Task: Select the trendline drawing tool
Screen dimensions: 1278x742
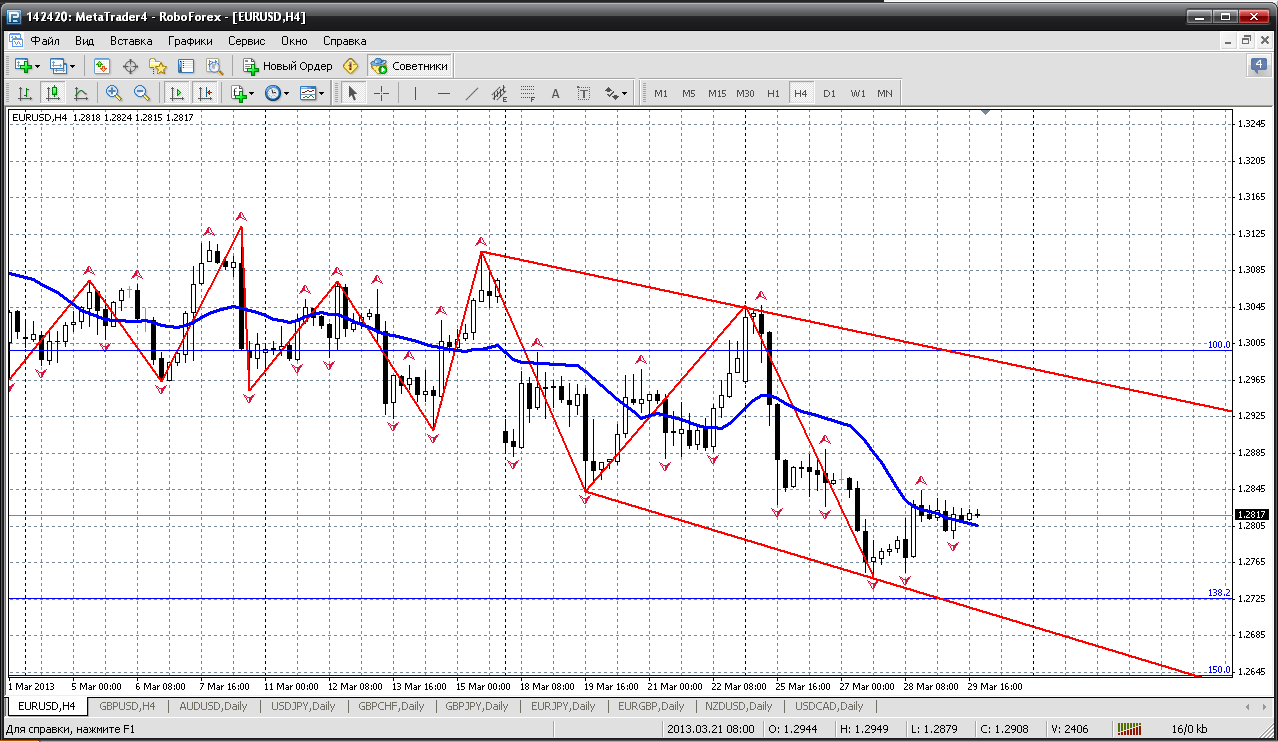Action: point(471,93)
